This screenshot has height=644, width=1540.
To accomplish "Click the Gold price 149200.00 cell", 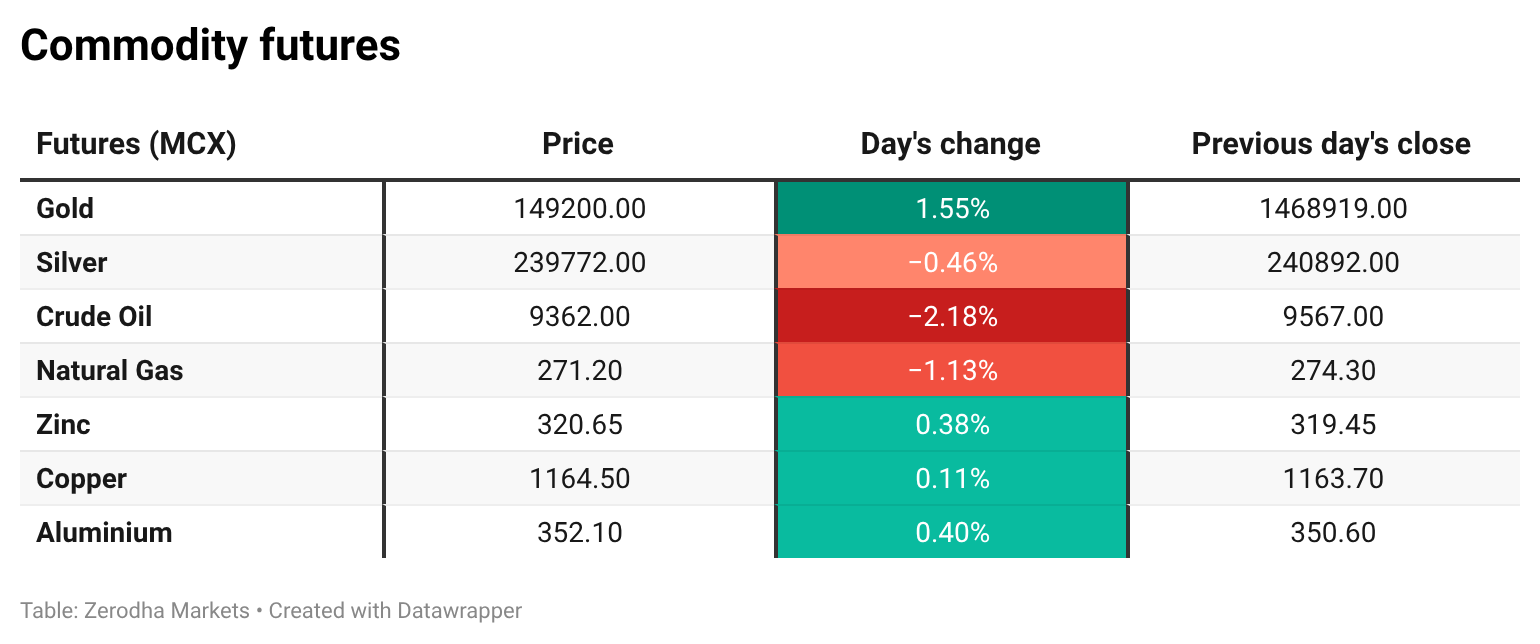I will [580, 208].
